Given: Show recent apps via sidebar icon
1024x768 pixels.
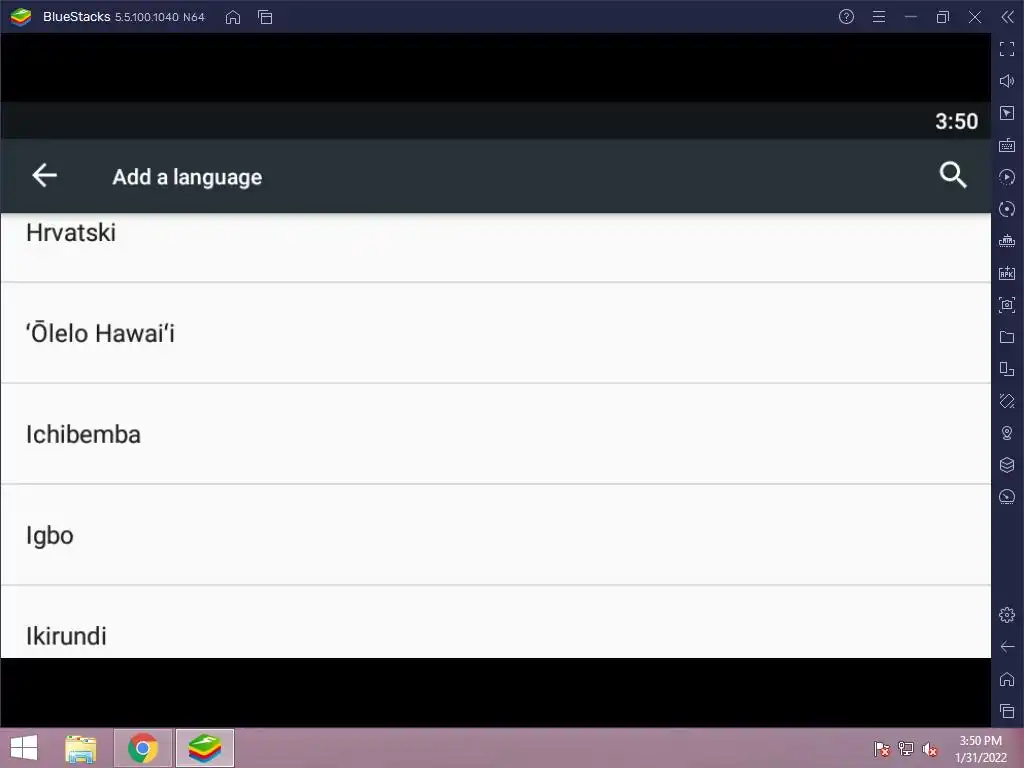Looking at the screenshot, I should click(1007, 711).
